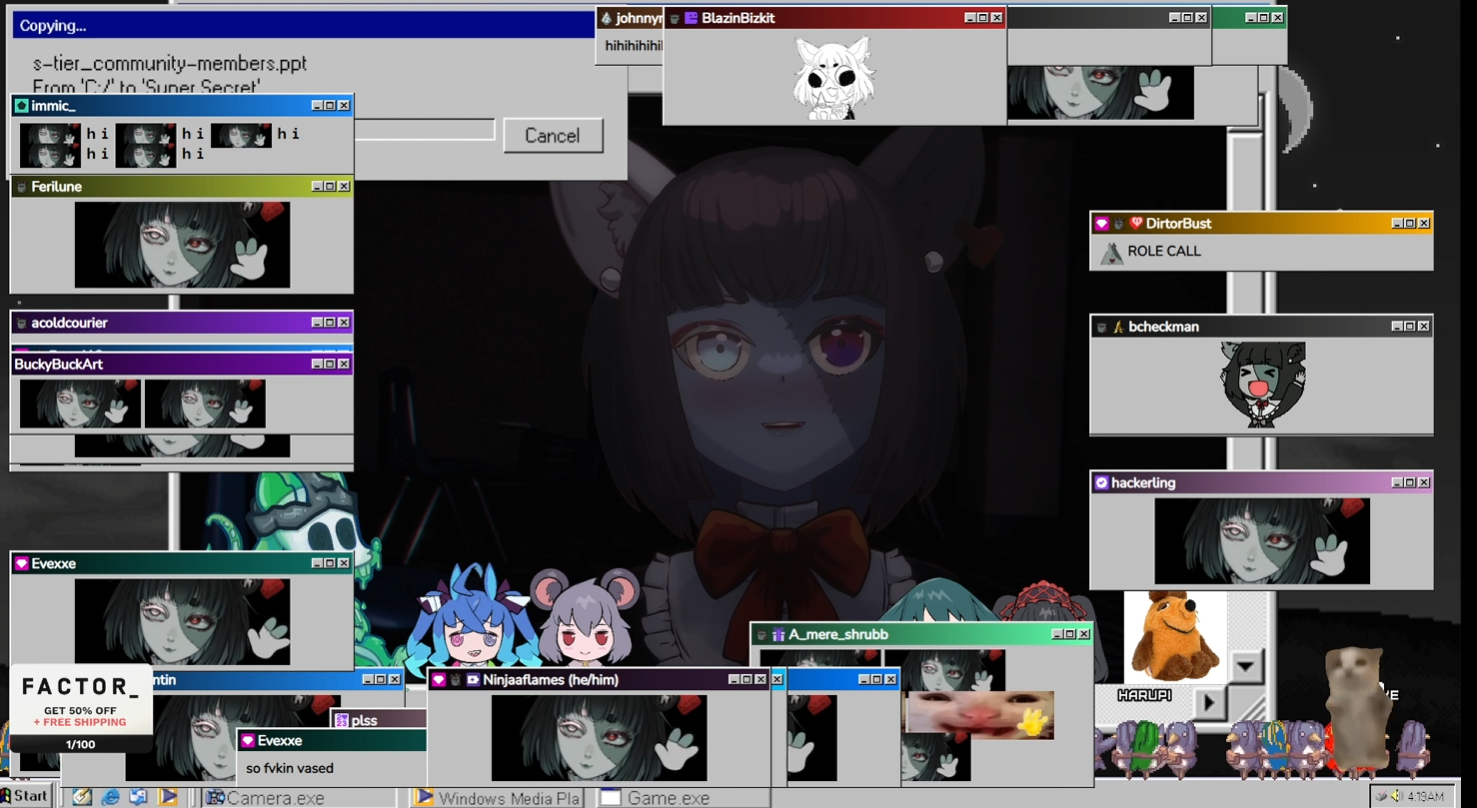Click the Copying dialog progress bar

(424, 130)
